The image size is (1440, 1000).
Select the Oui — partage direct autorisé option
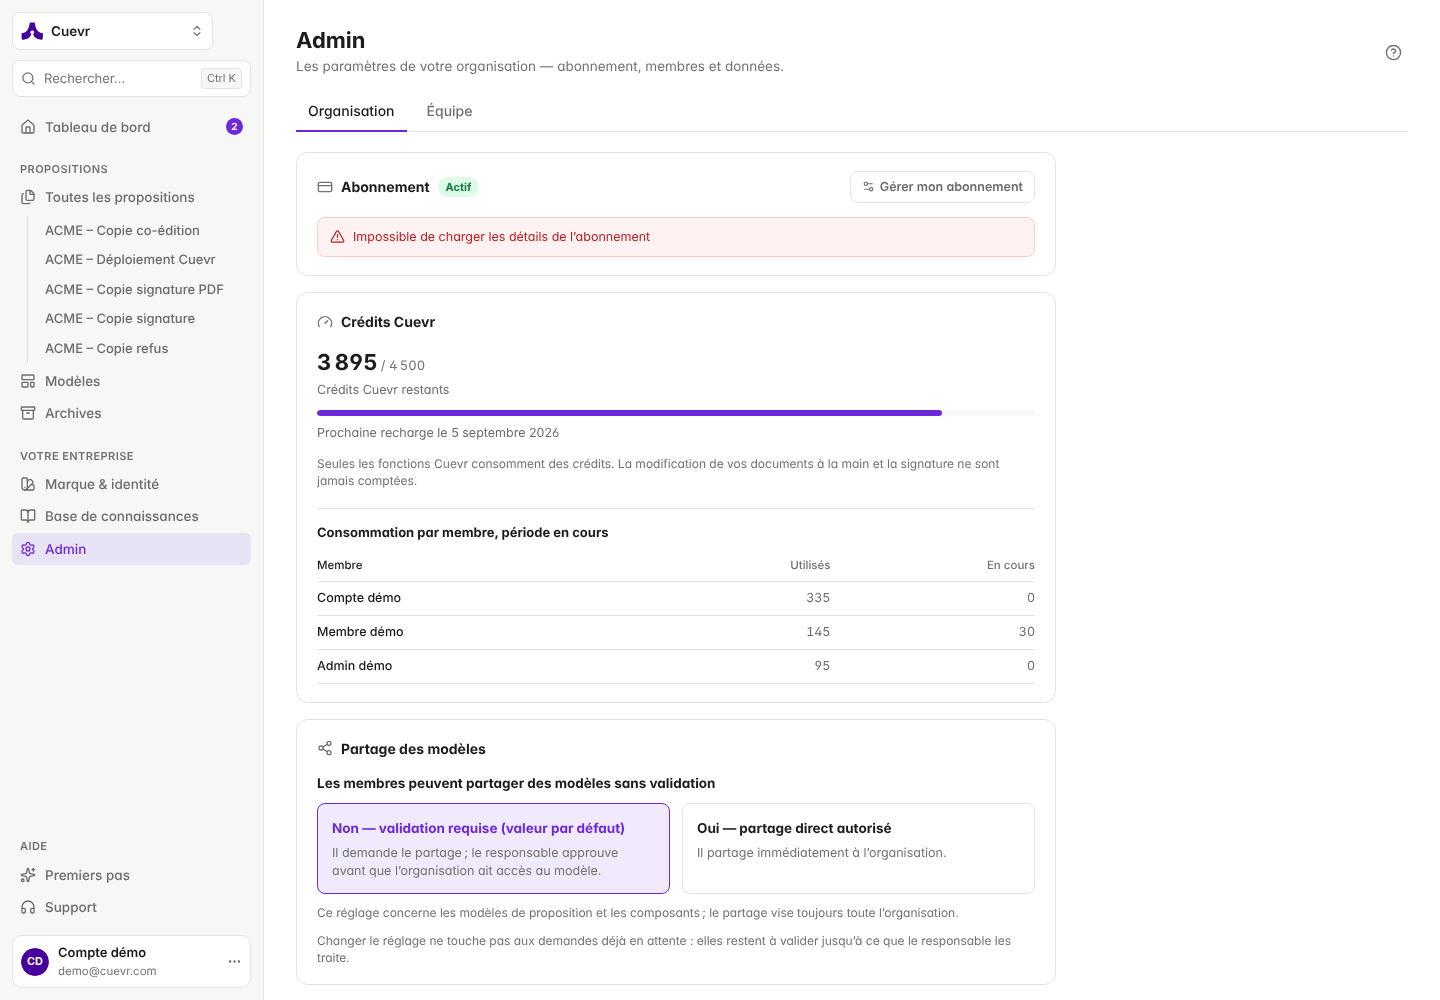pyautogui.click(x=858, y=848)
